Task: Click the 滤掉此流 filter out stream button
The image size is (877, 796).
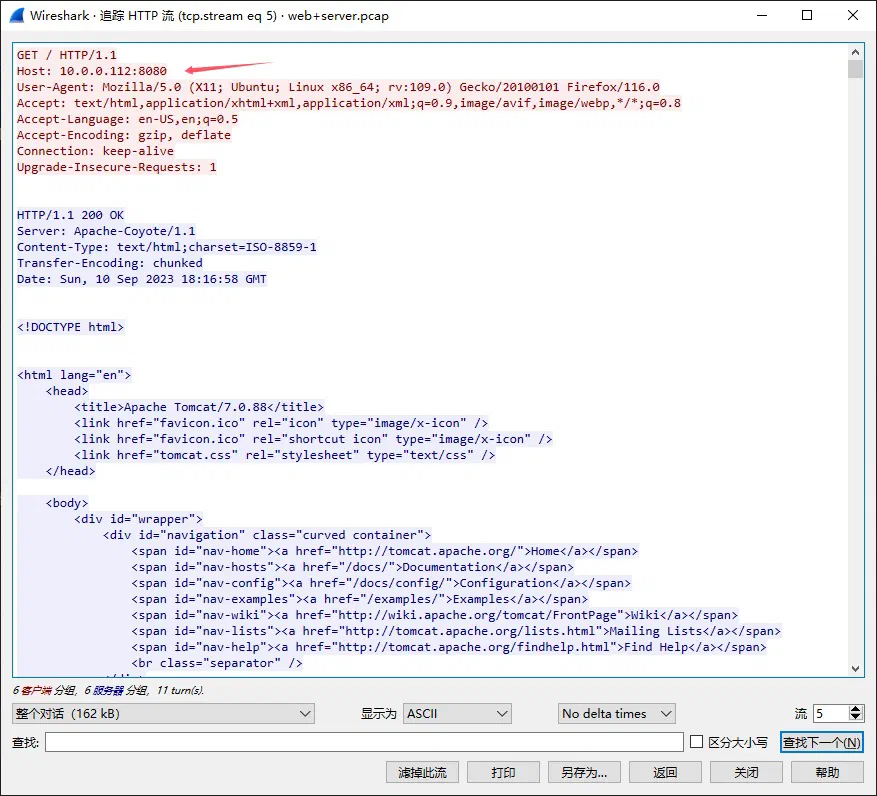Action: [422, 773]
